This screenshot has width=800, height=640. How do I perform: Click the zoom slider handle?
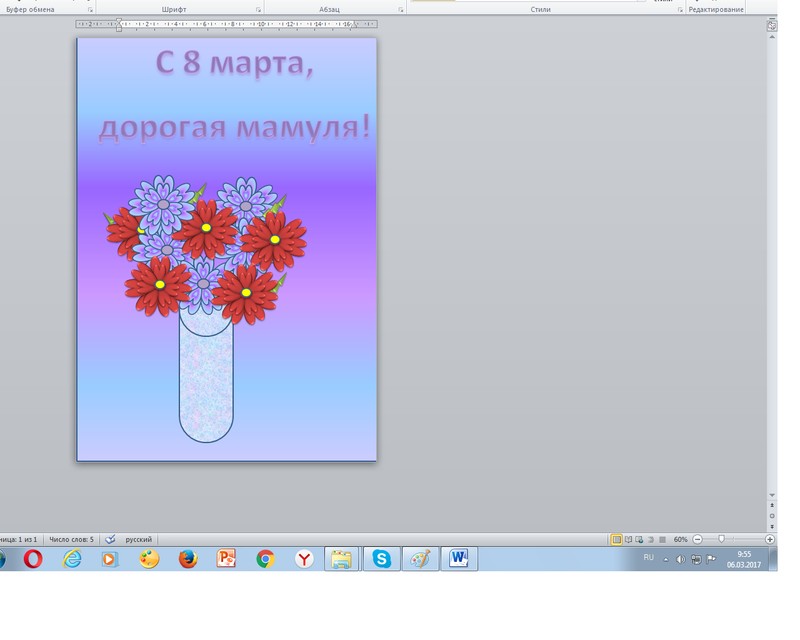(721, 539)
